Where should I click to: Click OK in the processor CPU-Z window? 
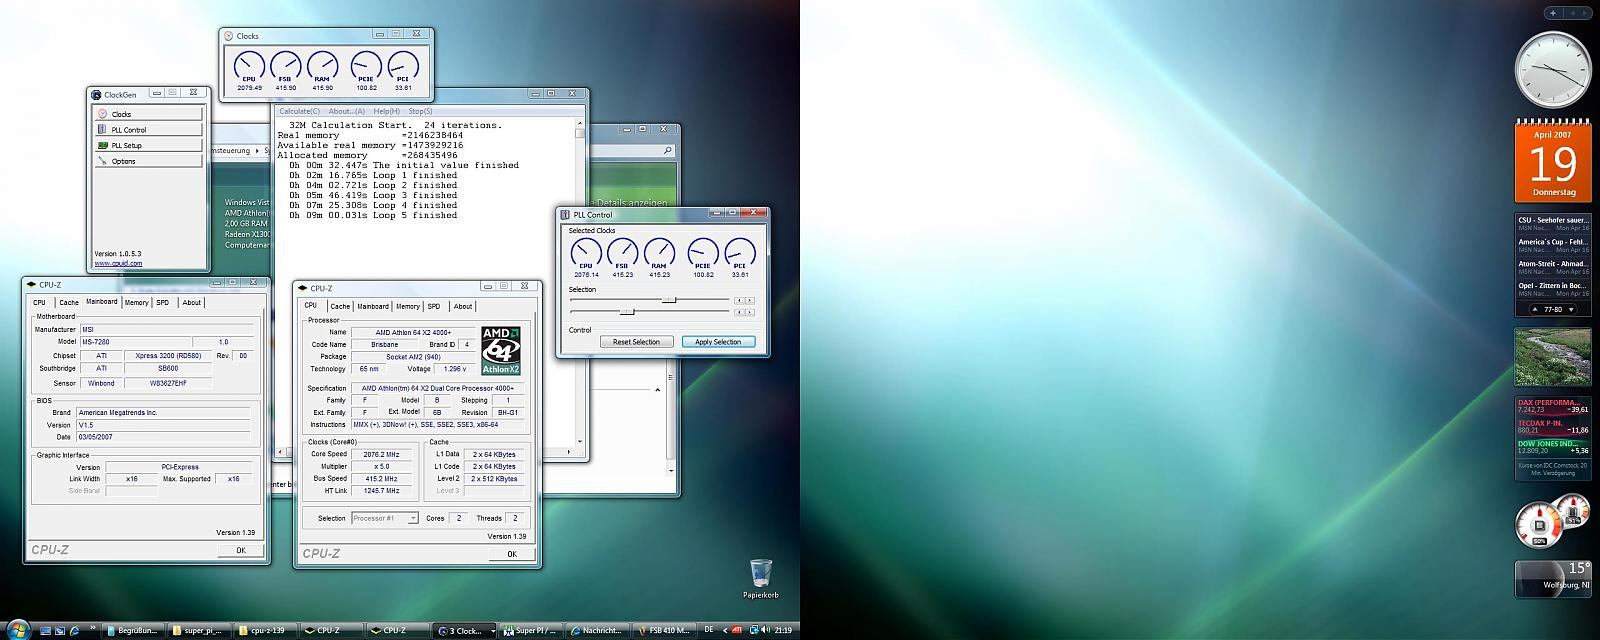tap(512, 554)
